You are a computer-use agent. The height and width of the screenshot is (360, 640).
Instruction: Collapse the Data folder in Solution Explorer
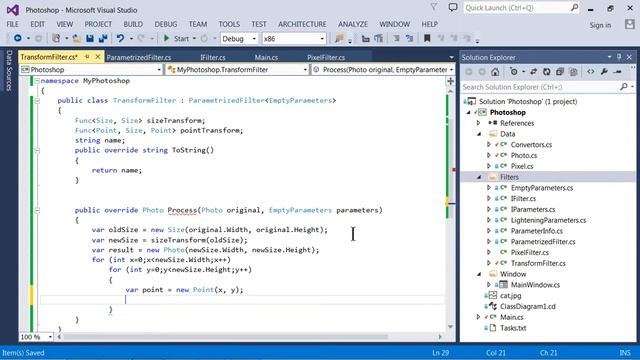tap(479, 134)
